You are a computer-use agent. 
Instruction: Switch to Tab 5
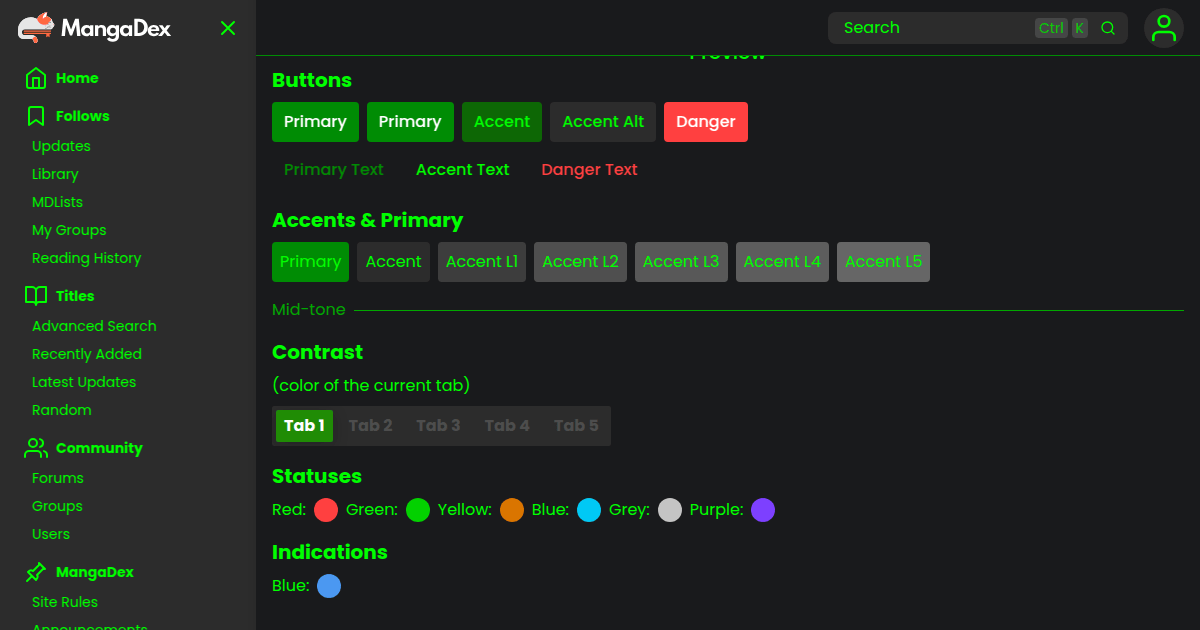[x=576, y=426]
